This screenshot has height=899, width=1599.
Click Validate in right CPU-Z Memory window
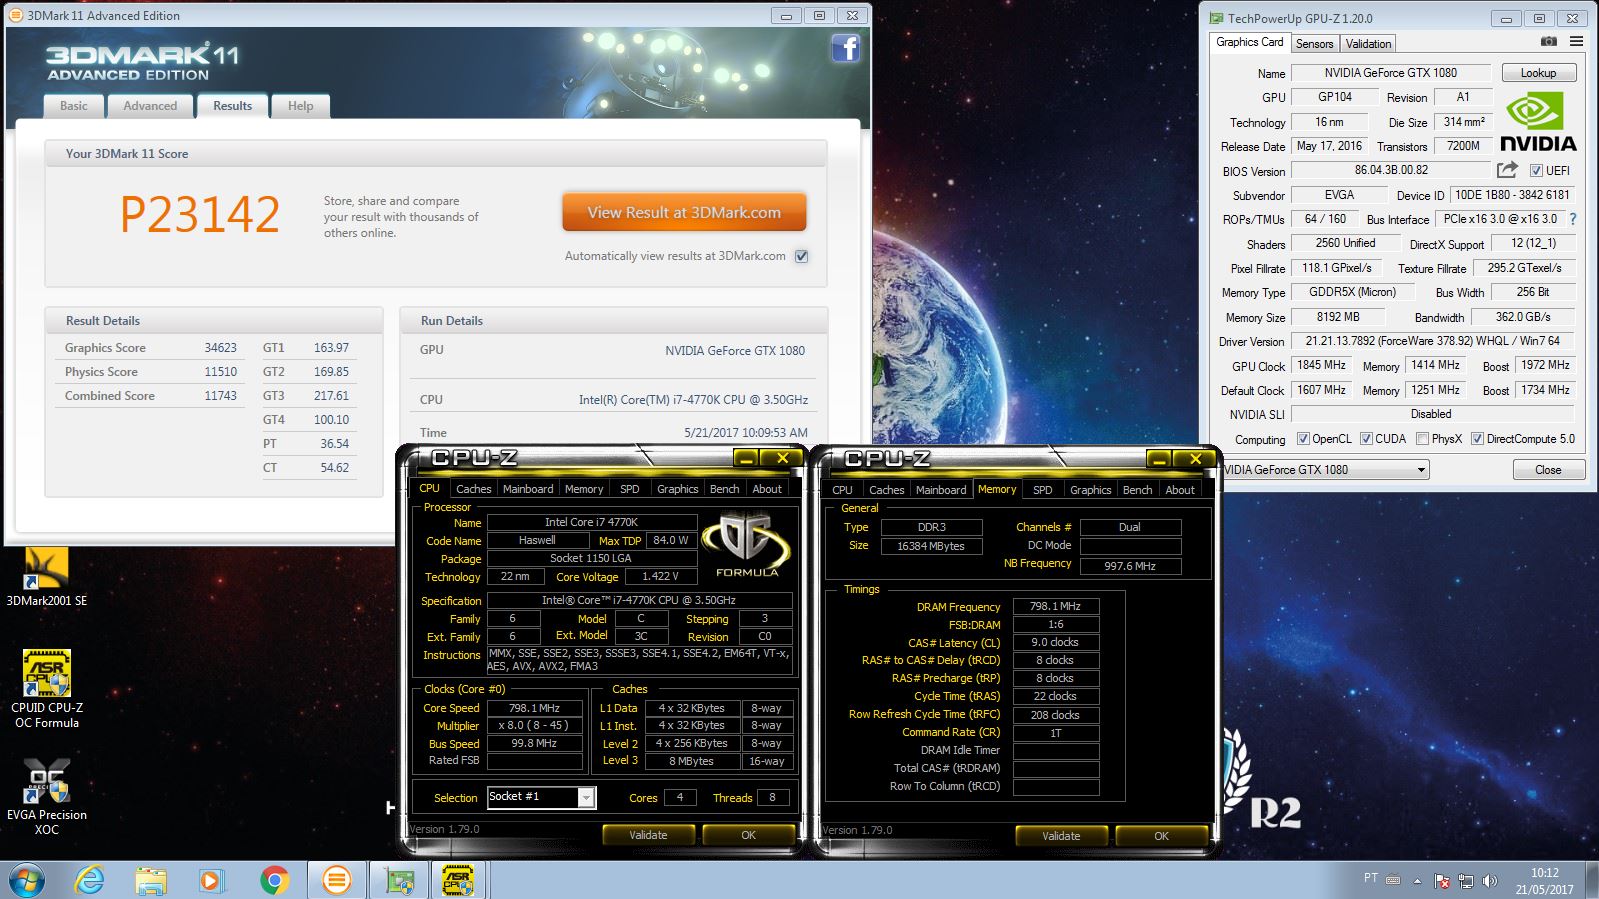tap(1061, 836)
